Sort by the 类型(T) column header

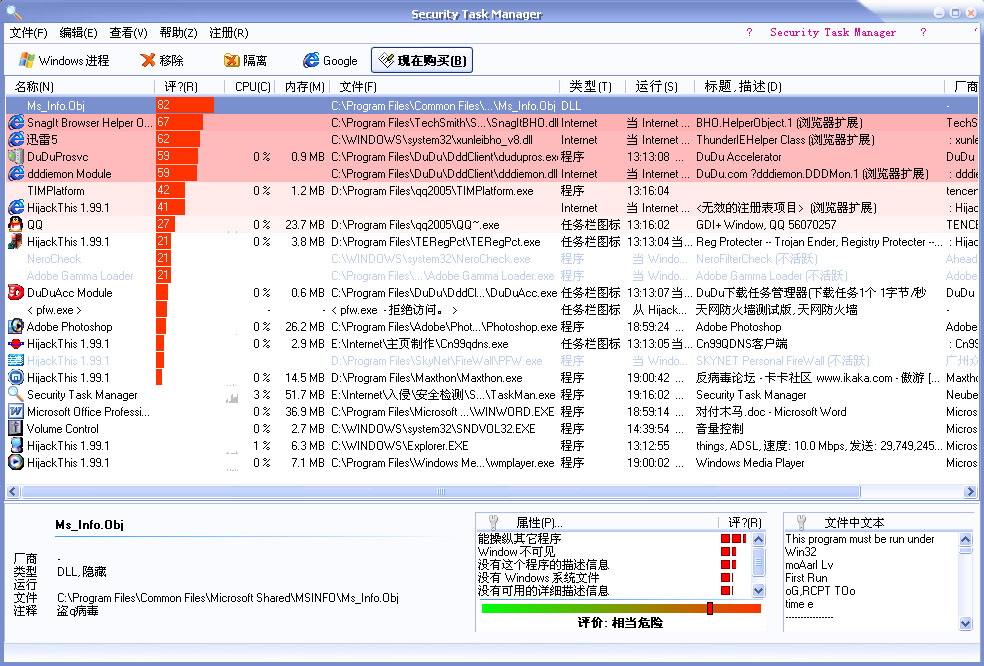(592, 87)
